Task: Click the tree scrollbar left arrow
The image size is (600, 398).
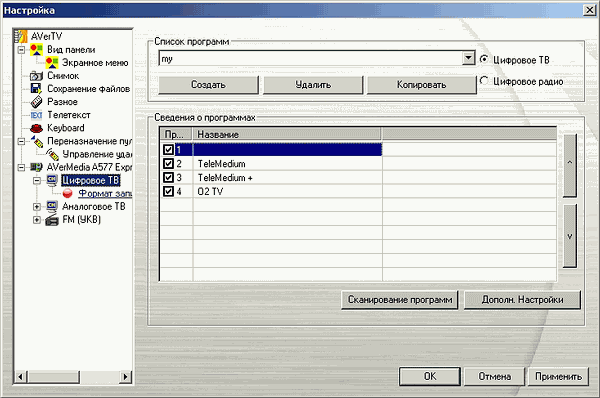Action: [x=20, y=377]
